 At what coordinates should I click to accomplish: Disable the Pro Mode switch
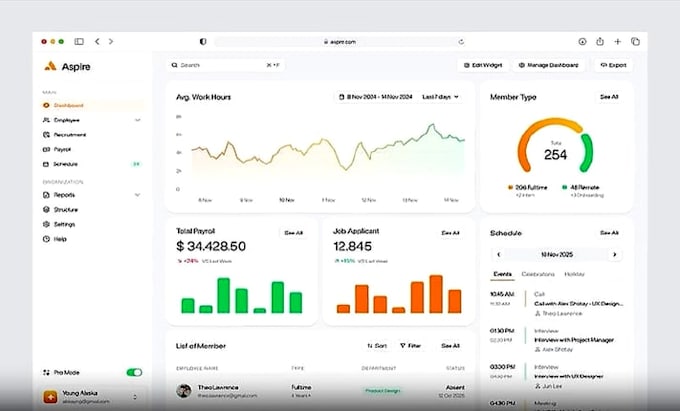tap(134, 372)
